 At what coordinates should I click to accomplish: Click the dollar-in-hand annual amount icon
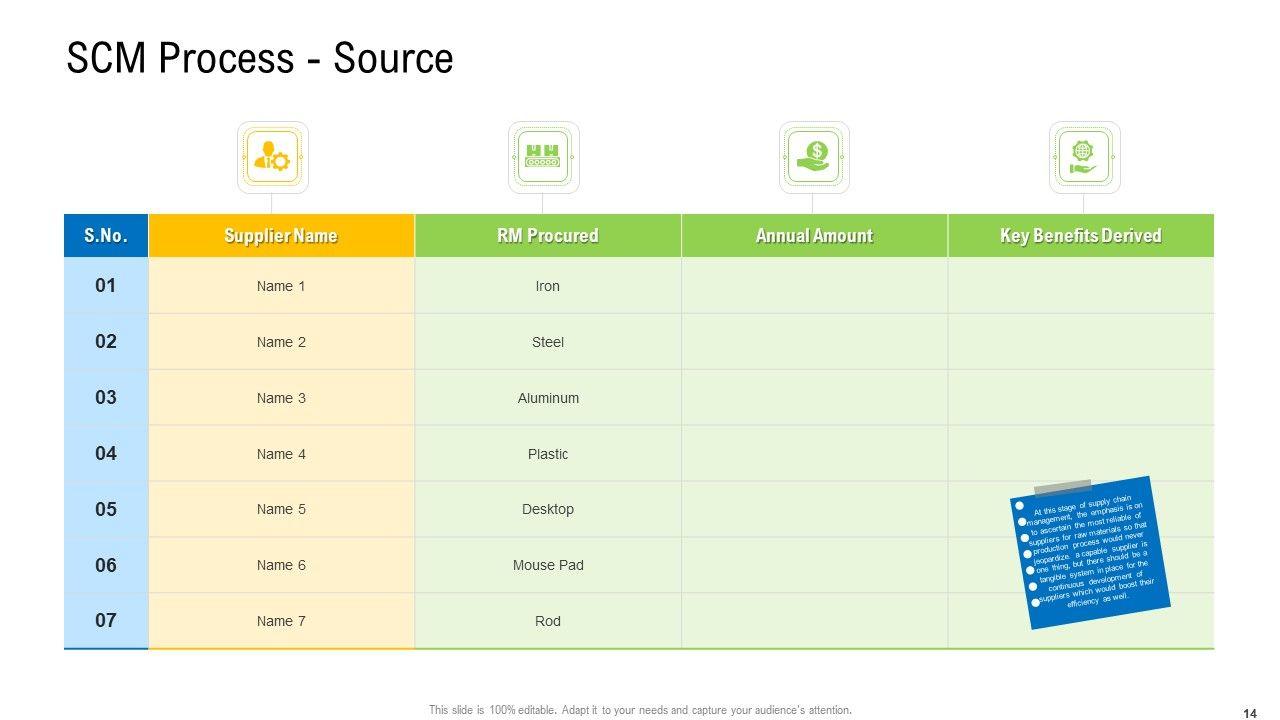coord(814,157)
